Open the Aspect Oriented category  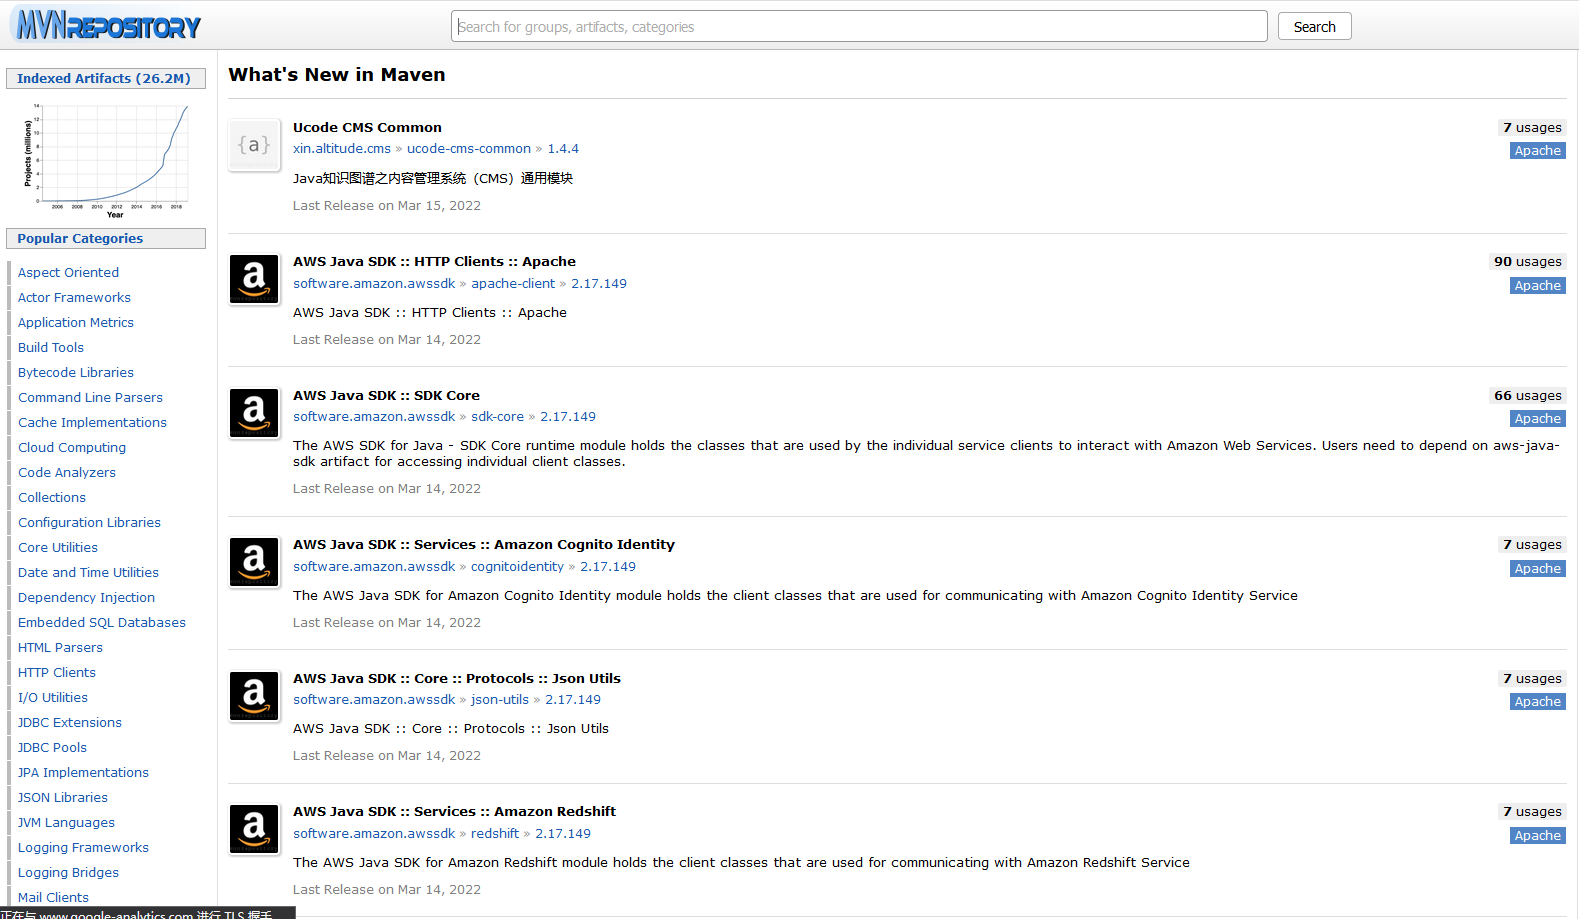click(68, 272)
